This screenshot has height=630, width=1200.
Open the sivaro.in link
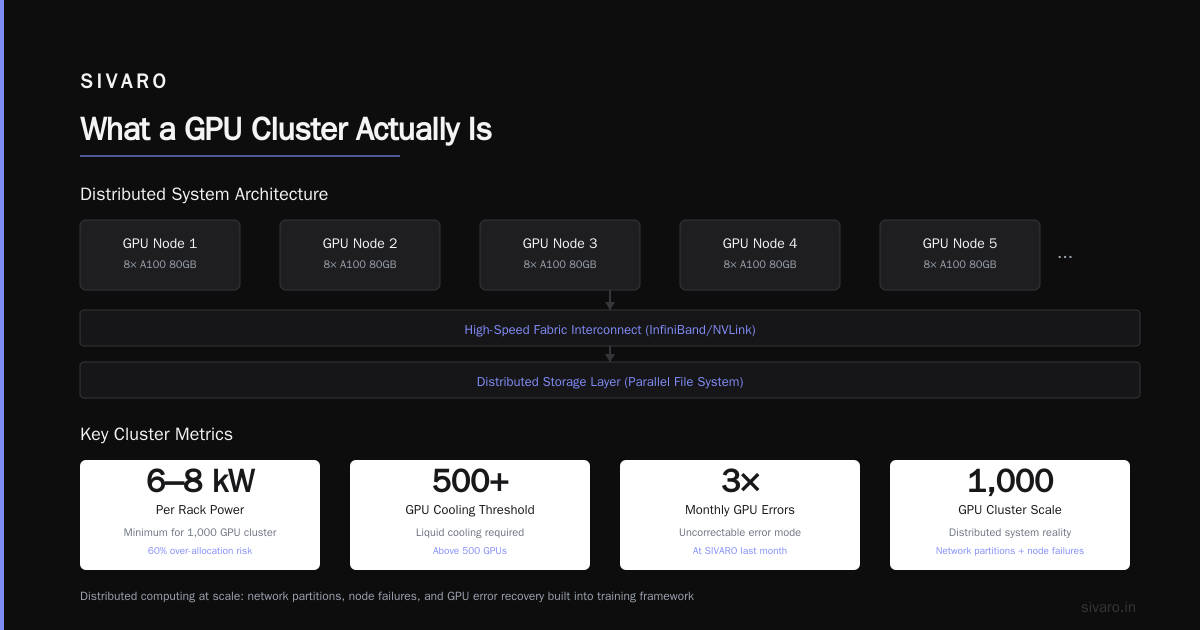[x=1108, y=607]
